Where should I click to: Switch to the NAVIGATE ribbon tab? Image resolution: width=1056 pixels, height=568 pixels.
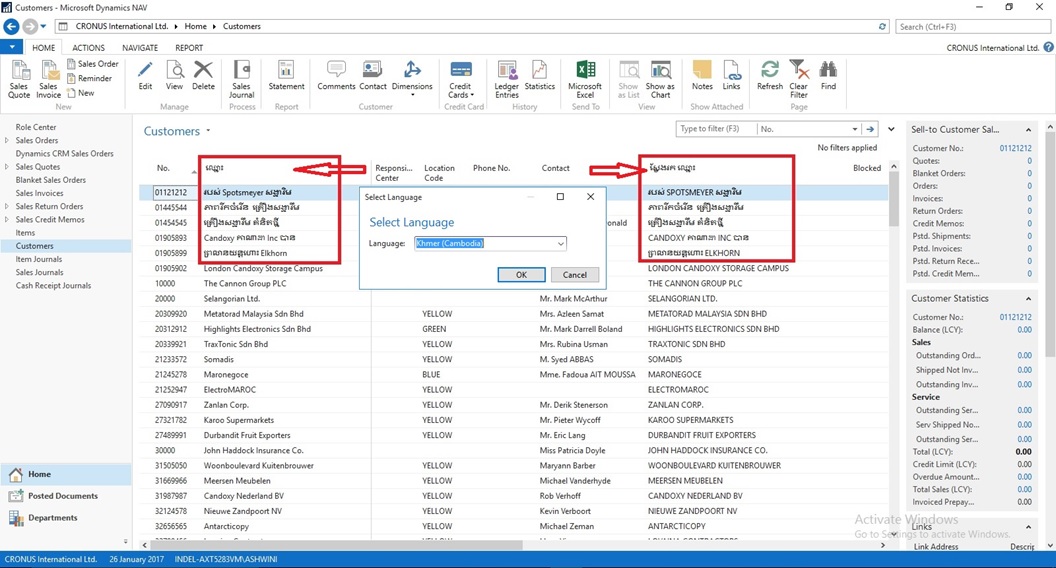coord(140,47)
